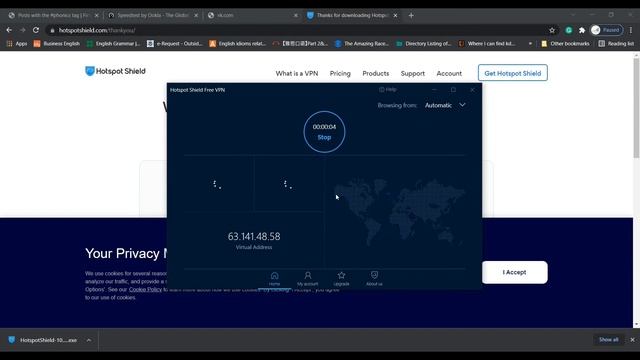This screenshot has height=360, width=640.
Task: Go forward in Chrome
Action: click(22, 30)
